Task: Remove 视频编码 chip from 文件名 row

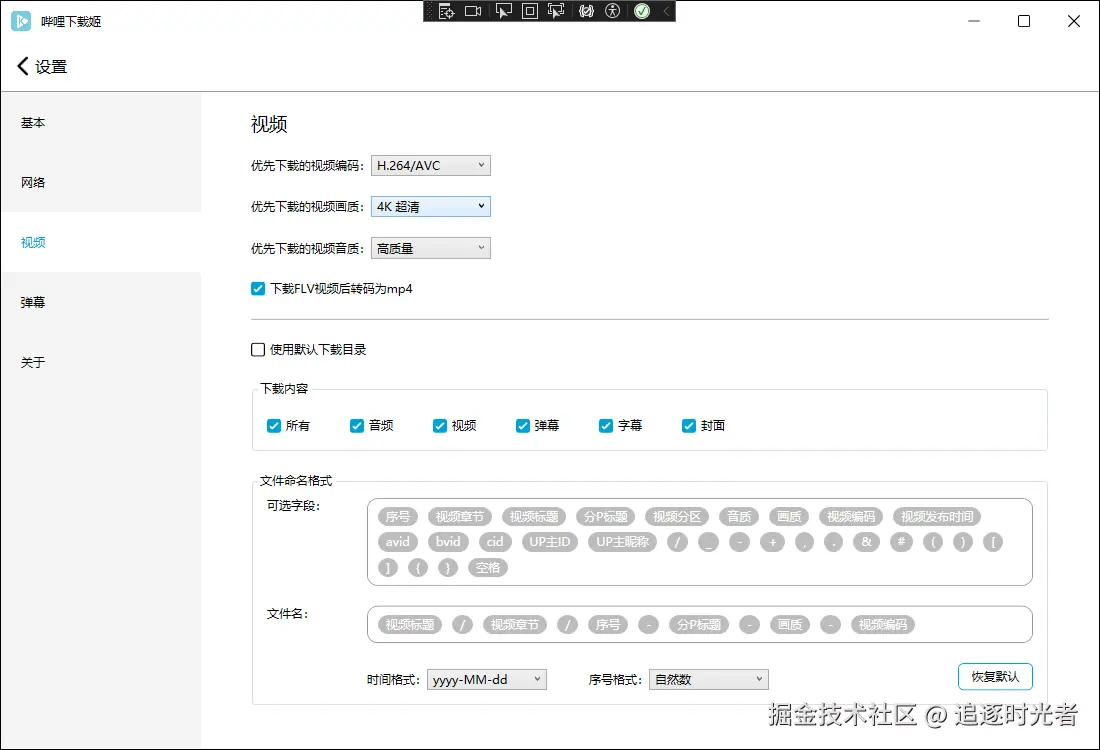Action: (883, 624)
